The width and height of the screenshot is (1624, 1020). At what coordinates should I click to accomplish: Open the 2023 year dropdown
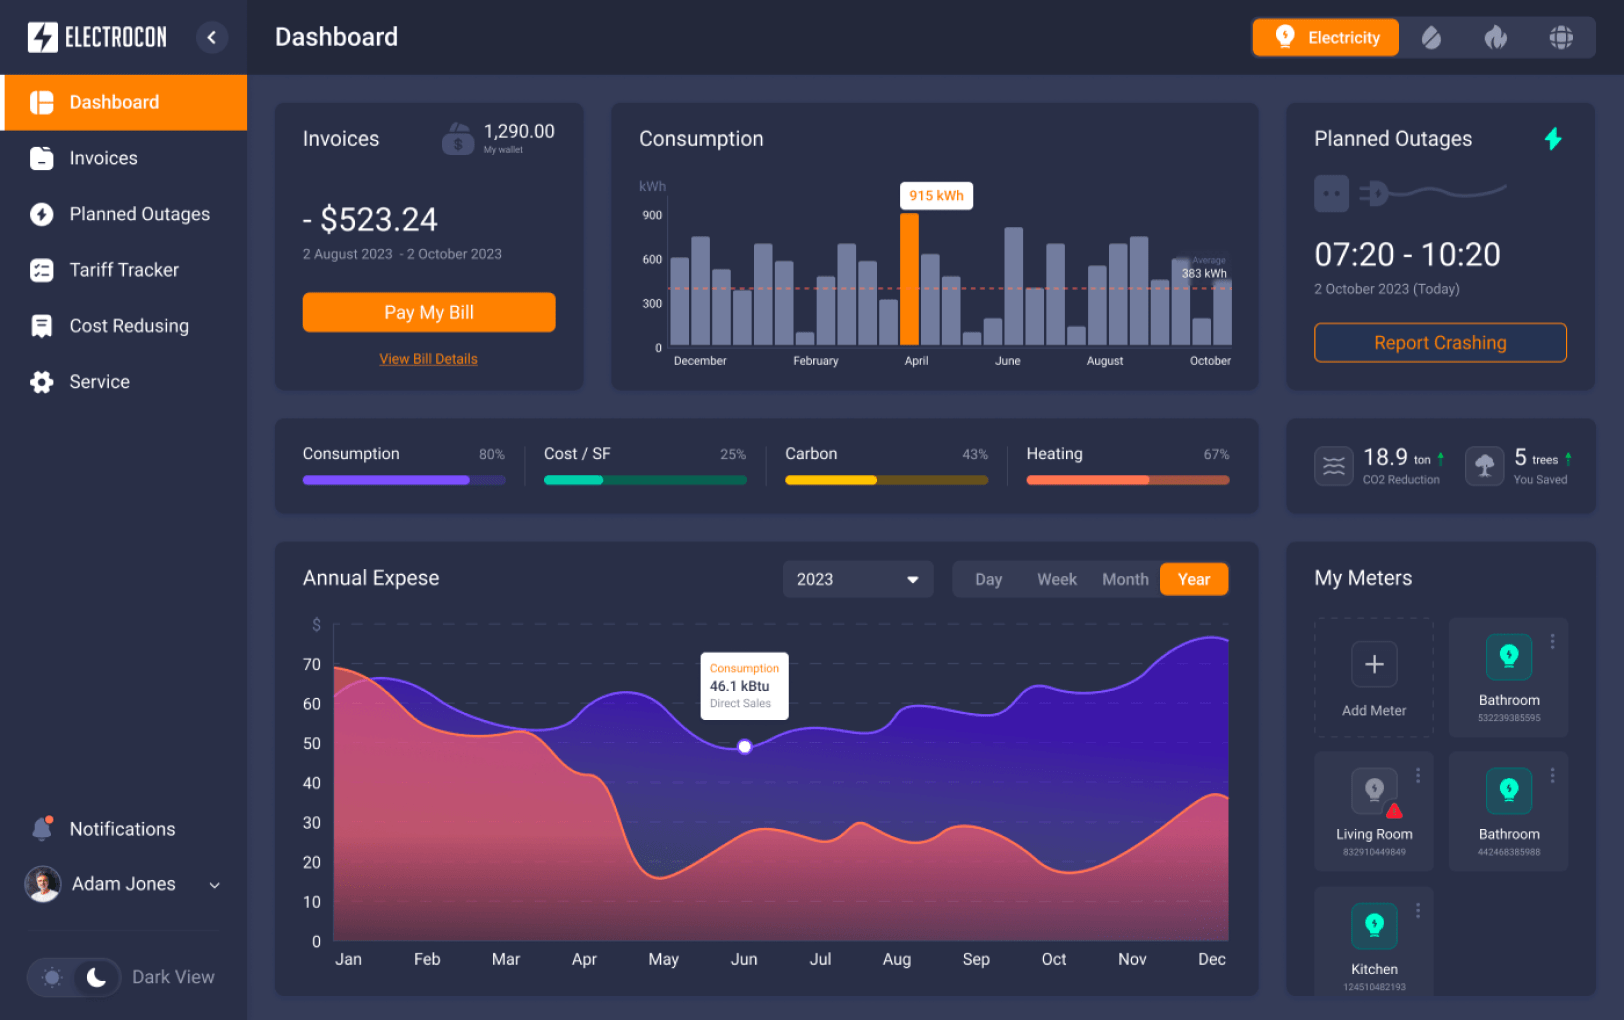coord(857,579)
